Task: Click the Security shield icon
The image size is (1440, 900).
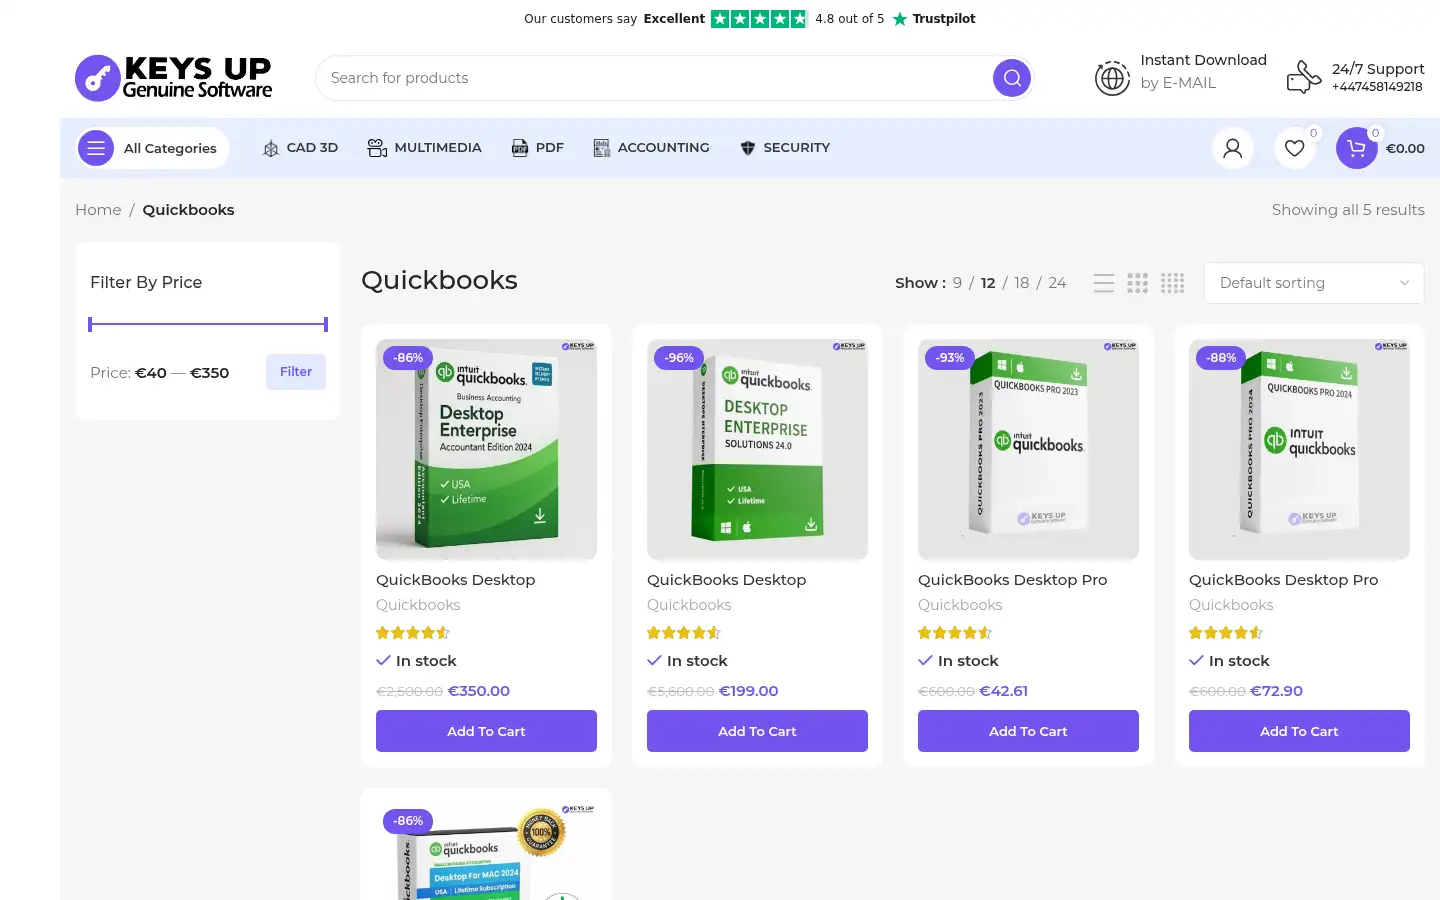Action: pos(748,148)
